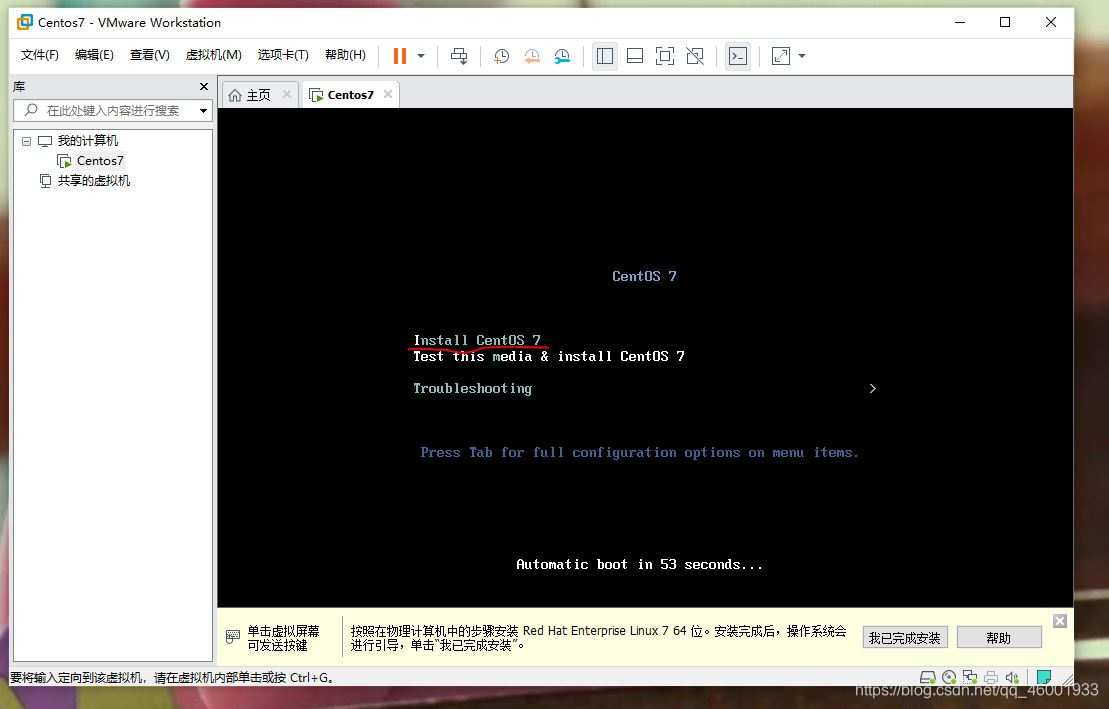The width and height of the screenshot is (1109, 709).
Task: Focus the library search field
Action: 113,110
